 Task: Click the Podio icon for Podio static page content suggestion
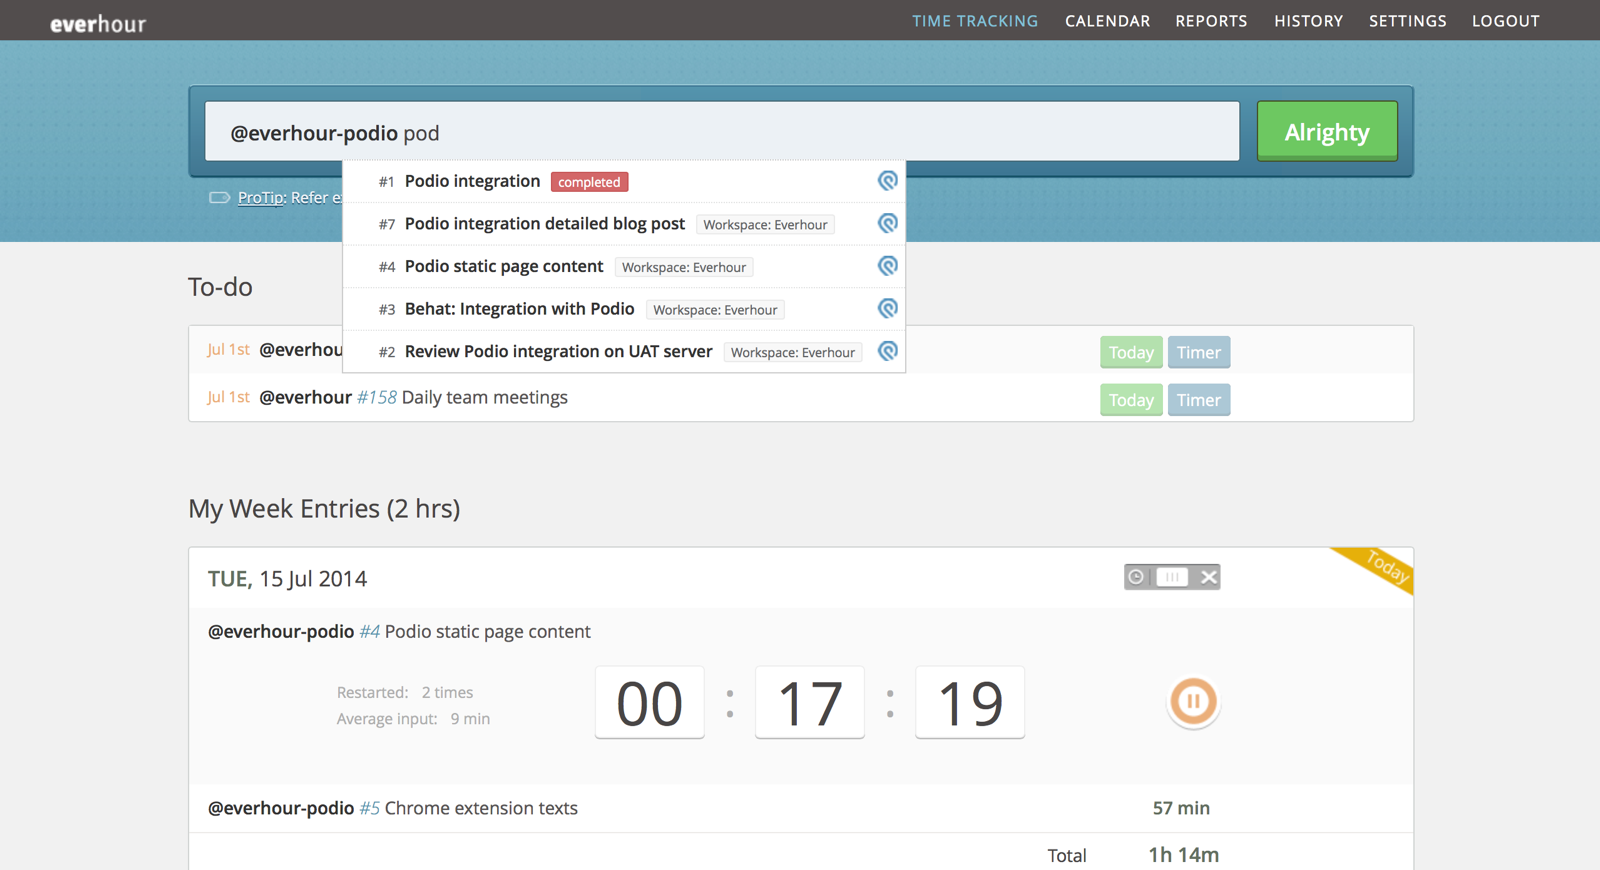click(x=887, y=266)
